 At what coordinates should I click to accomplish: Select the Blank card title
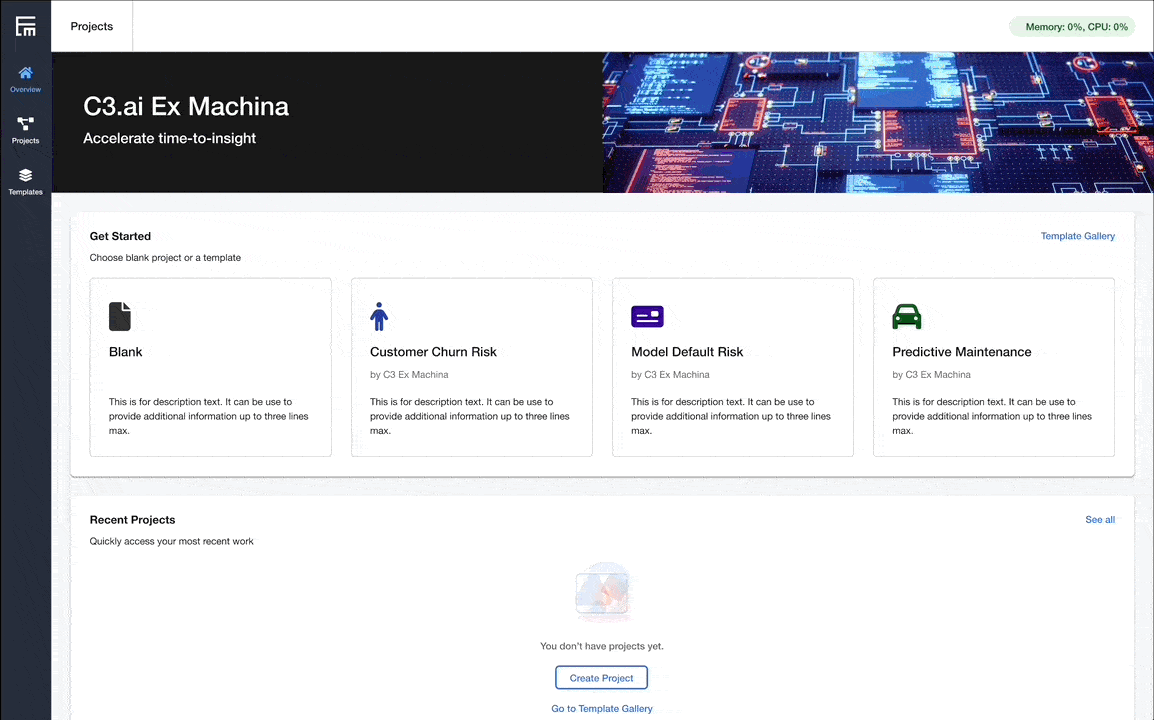tap(126, 352)
